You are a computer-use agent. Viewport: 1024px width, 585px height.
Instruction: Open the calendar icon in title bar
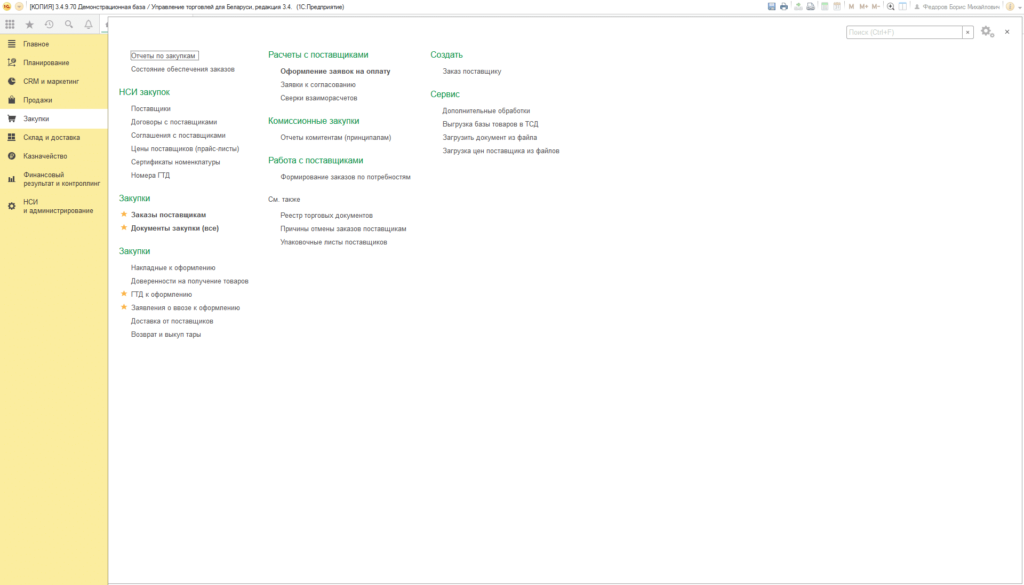point(837,7)
